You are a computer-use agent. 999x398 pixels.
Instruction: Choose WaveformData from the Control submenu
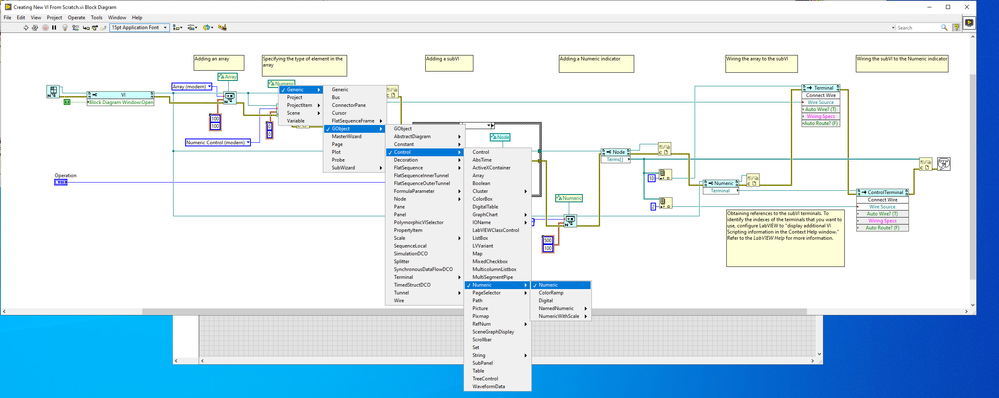(x=498, y=387)
